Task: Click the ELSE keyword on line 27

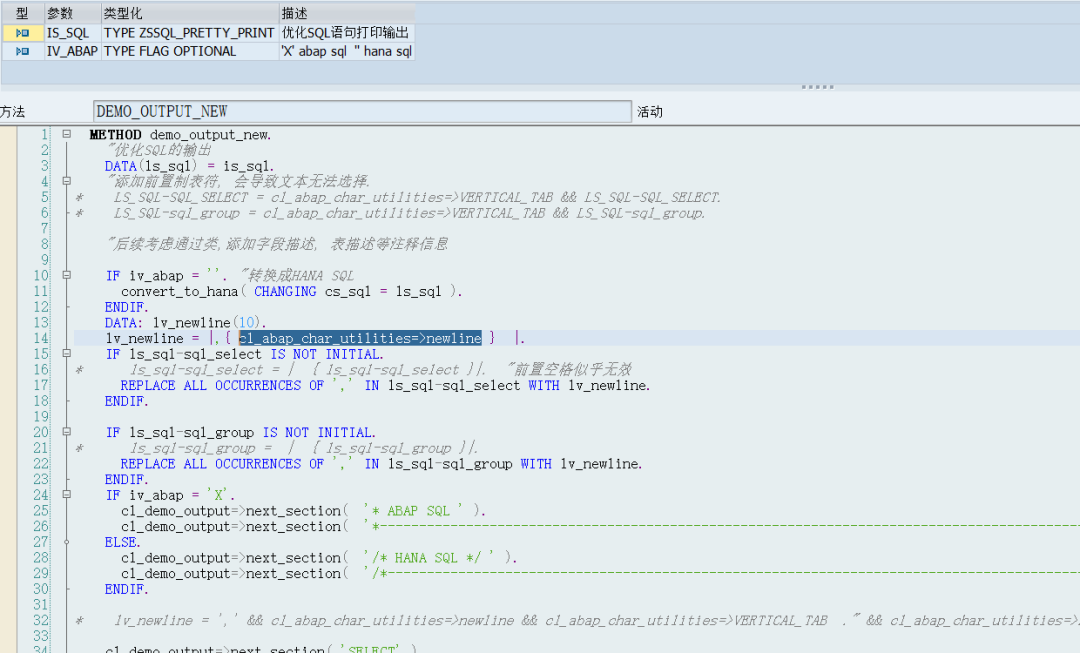Action: 122,542
